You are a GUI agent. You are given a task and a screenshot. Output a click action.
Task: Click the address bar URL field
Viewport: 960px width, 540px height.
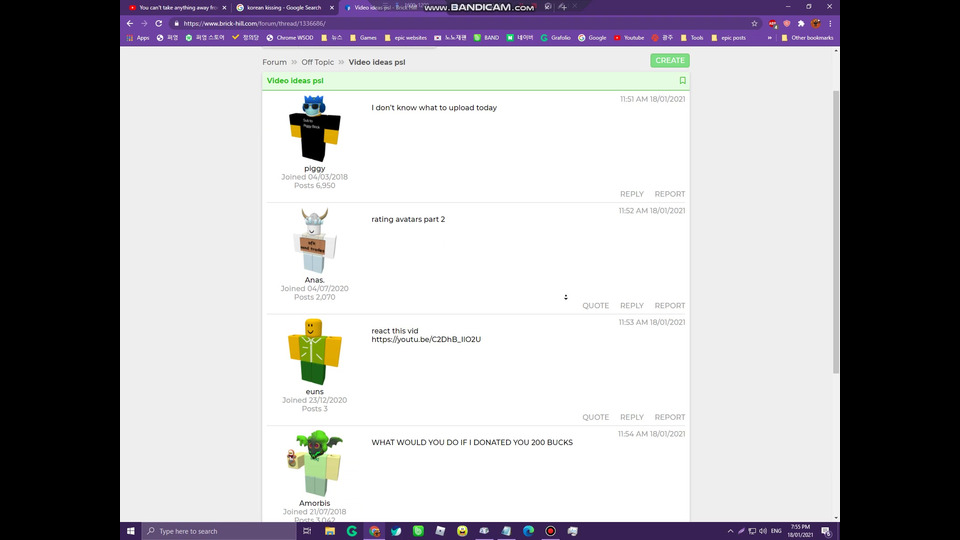459,23
